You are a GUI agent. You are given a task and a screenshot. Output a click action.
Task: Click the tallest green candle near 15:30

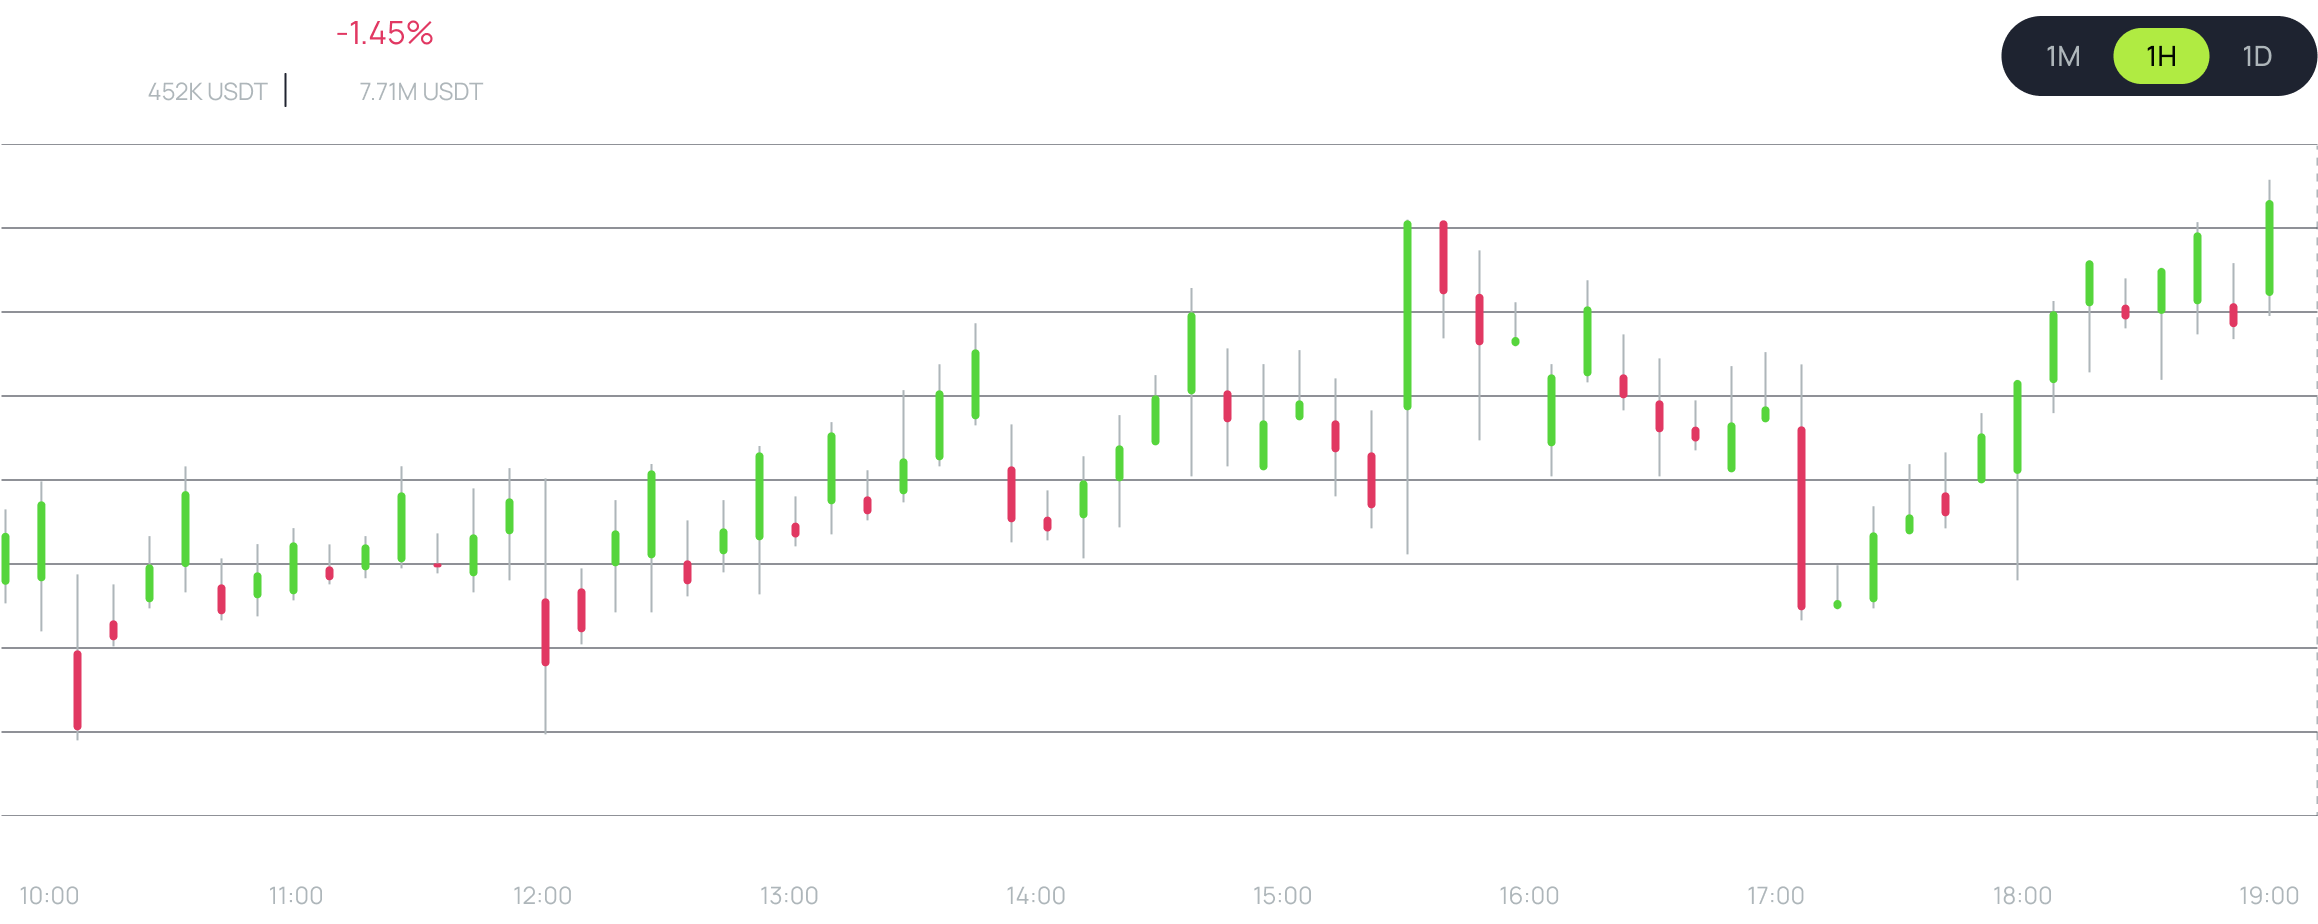(1407, 315)
